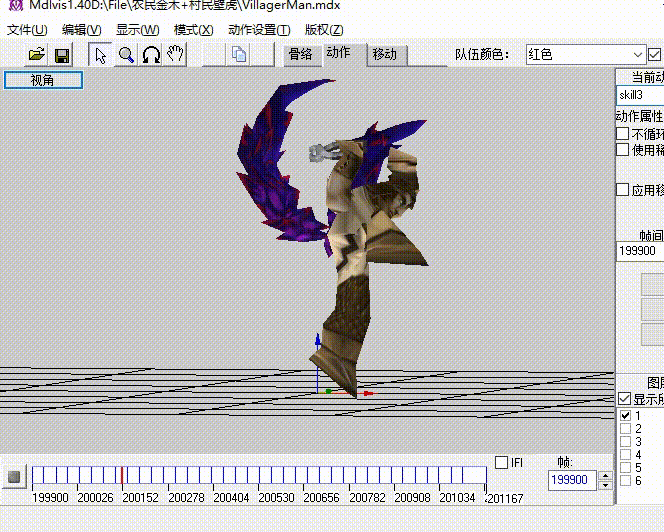Click the 视角 button
Screen dimensions: 664x532
coord(43,80)
